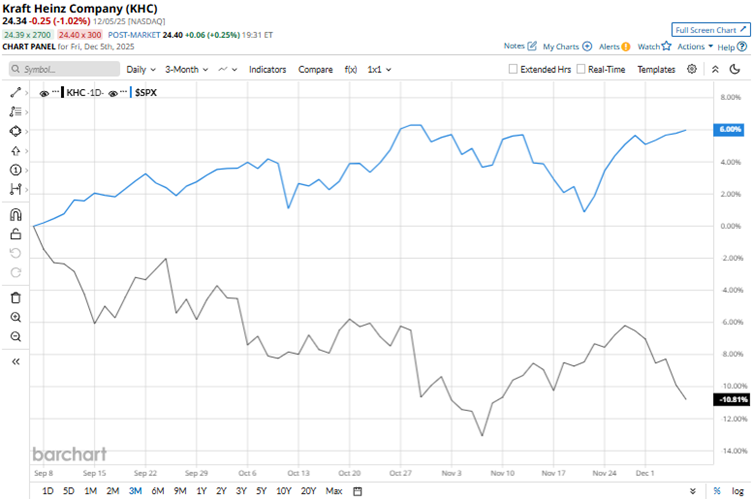Viewport: 752px width, 499px height.
Task: Open Notes editor
Action: [520, 46]
